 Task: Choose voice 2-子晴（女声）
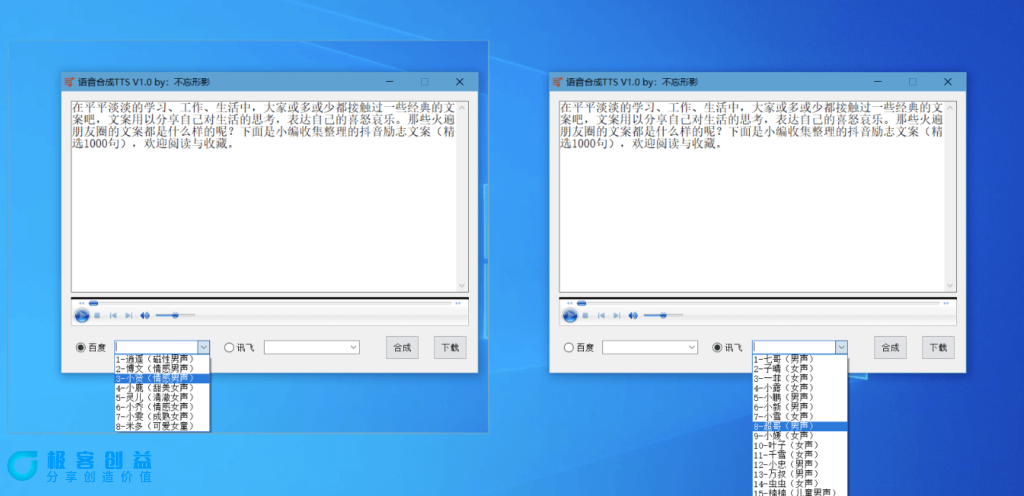(800, 369)
